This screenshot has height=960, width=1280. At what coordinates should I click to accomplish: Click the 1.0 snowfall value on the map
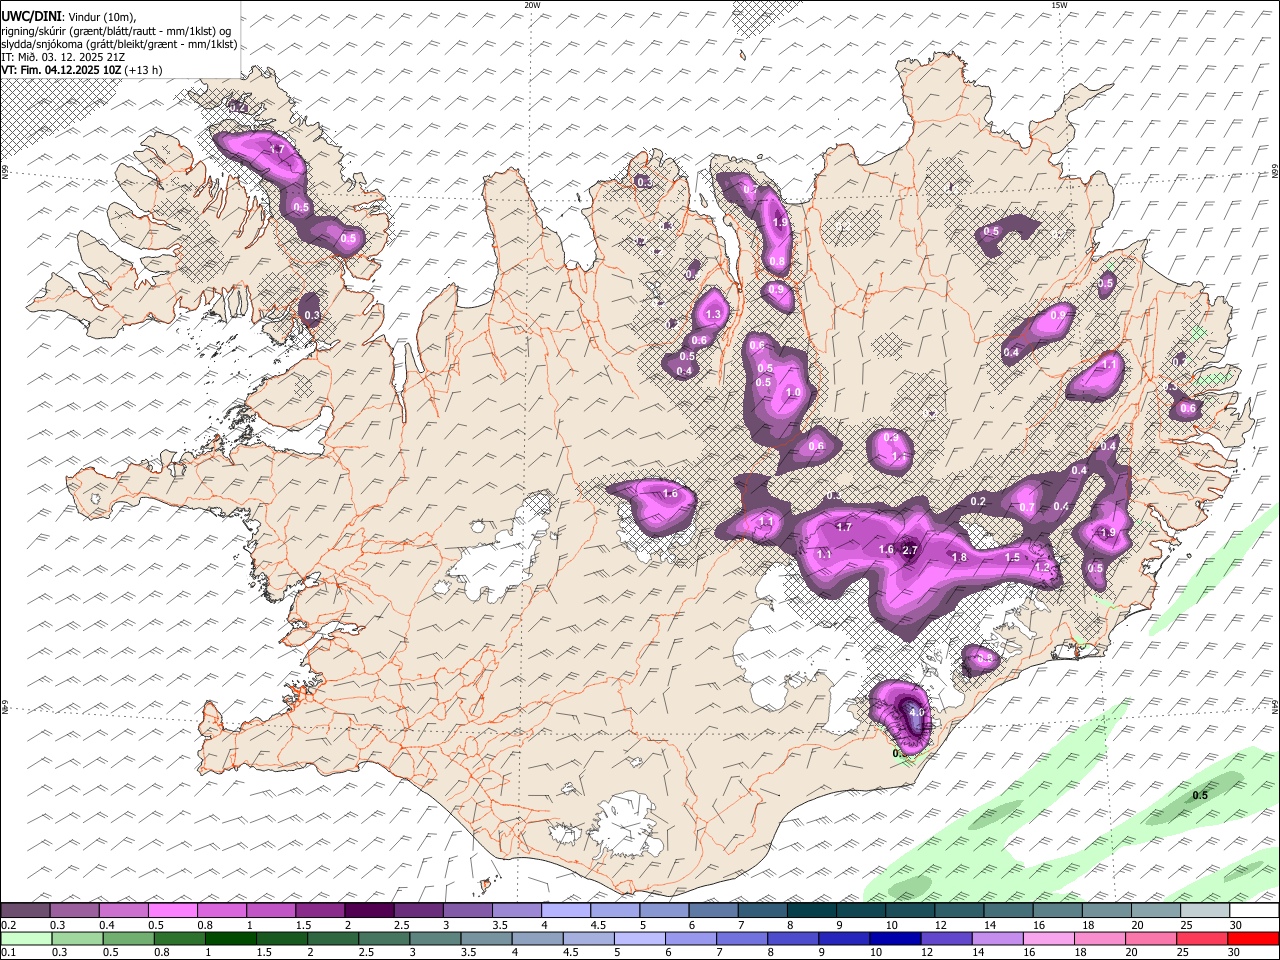793,393
